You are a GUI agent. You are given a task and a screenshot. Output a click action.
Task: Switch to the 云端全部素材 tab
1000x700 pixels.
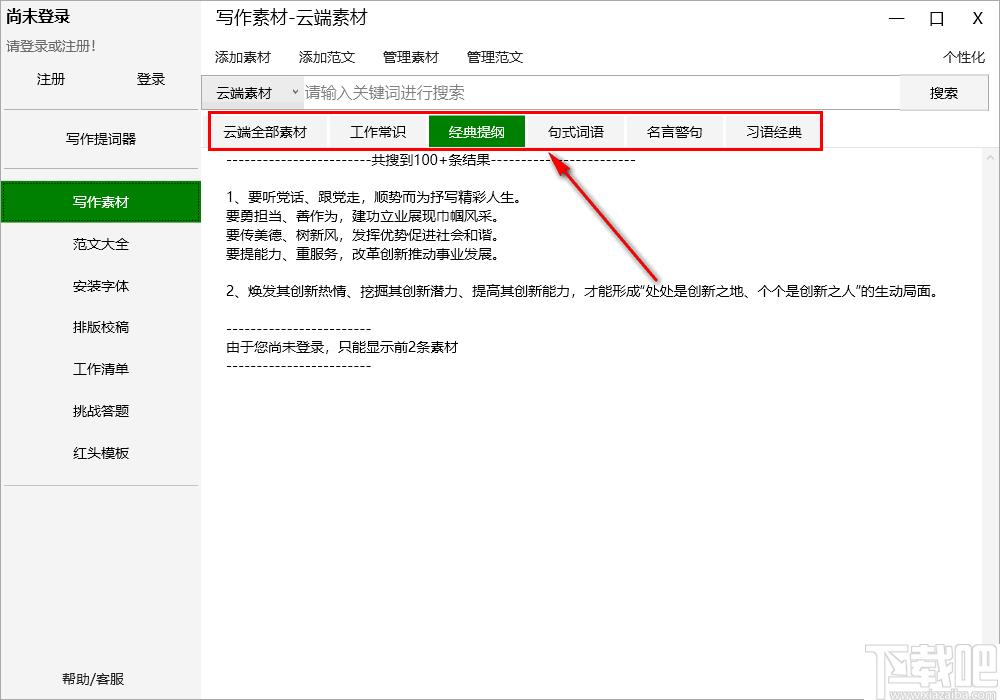265,132
